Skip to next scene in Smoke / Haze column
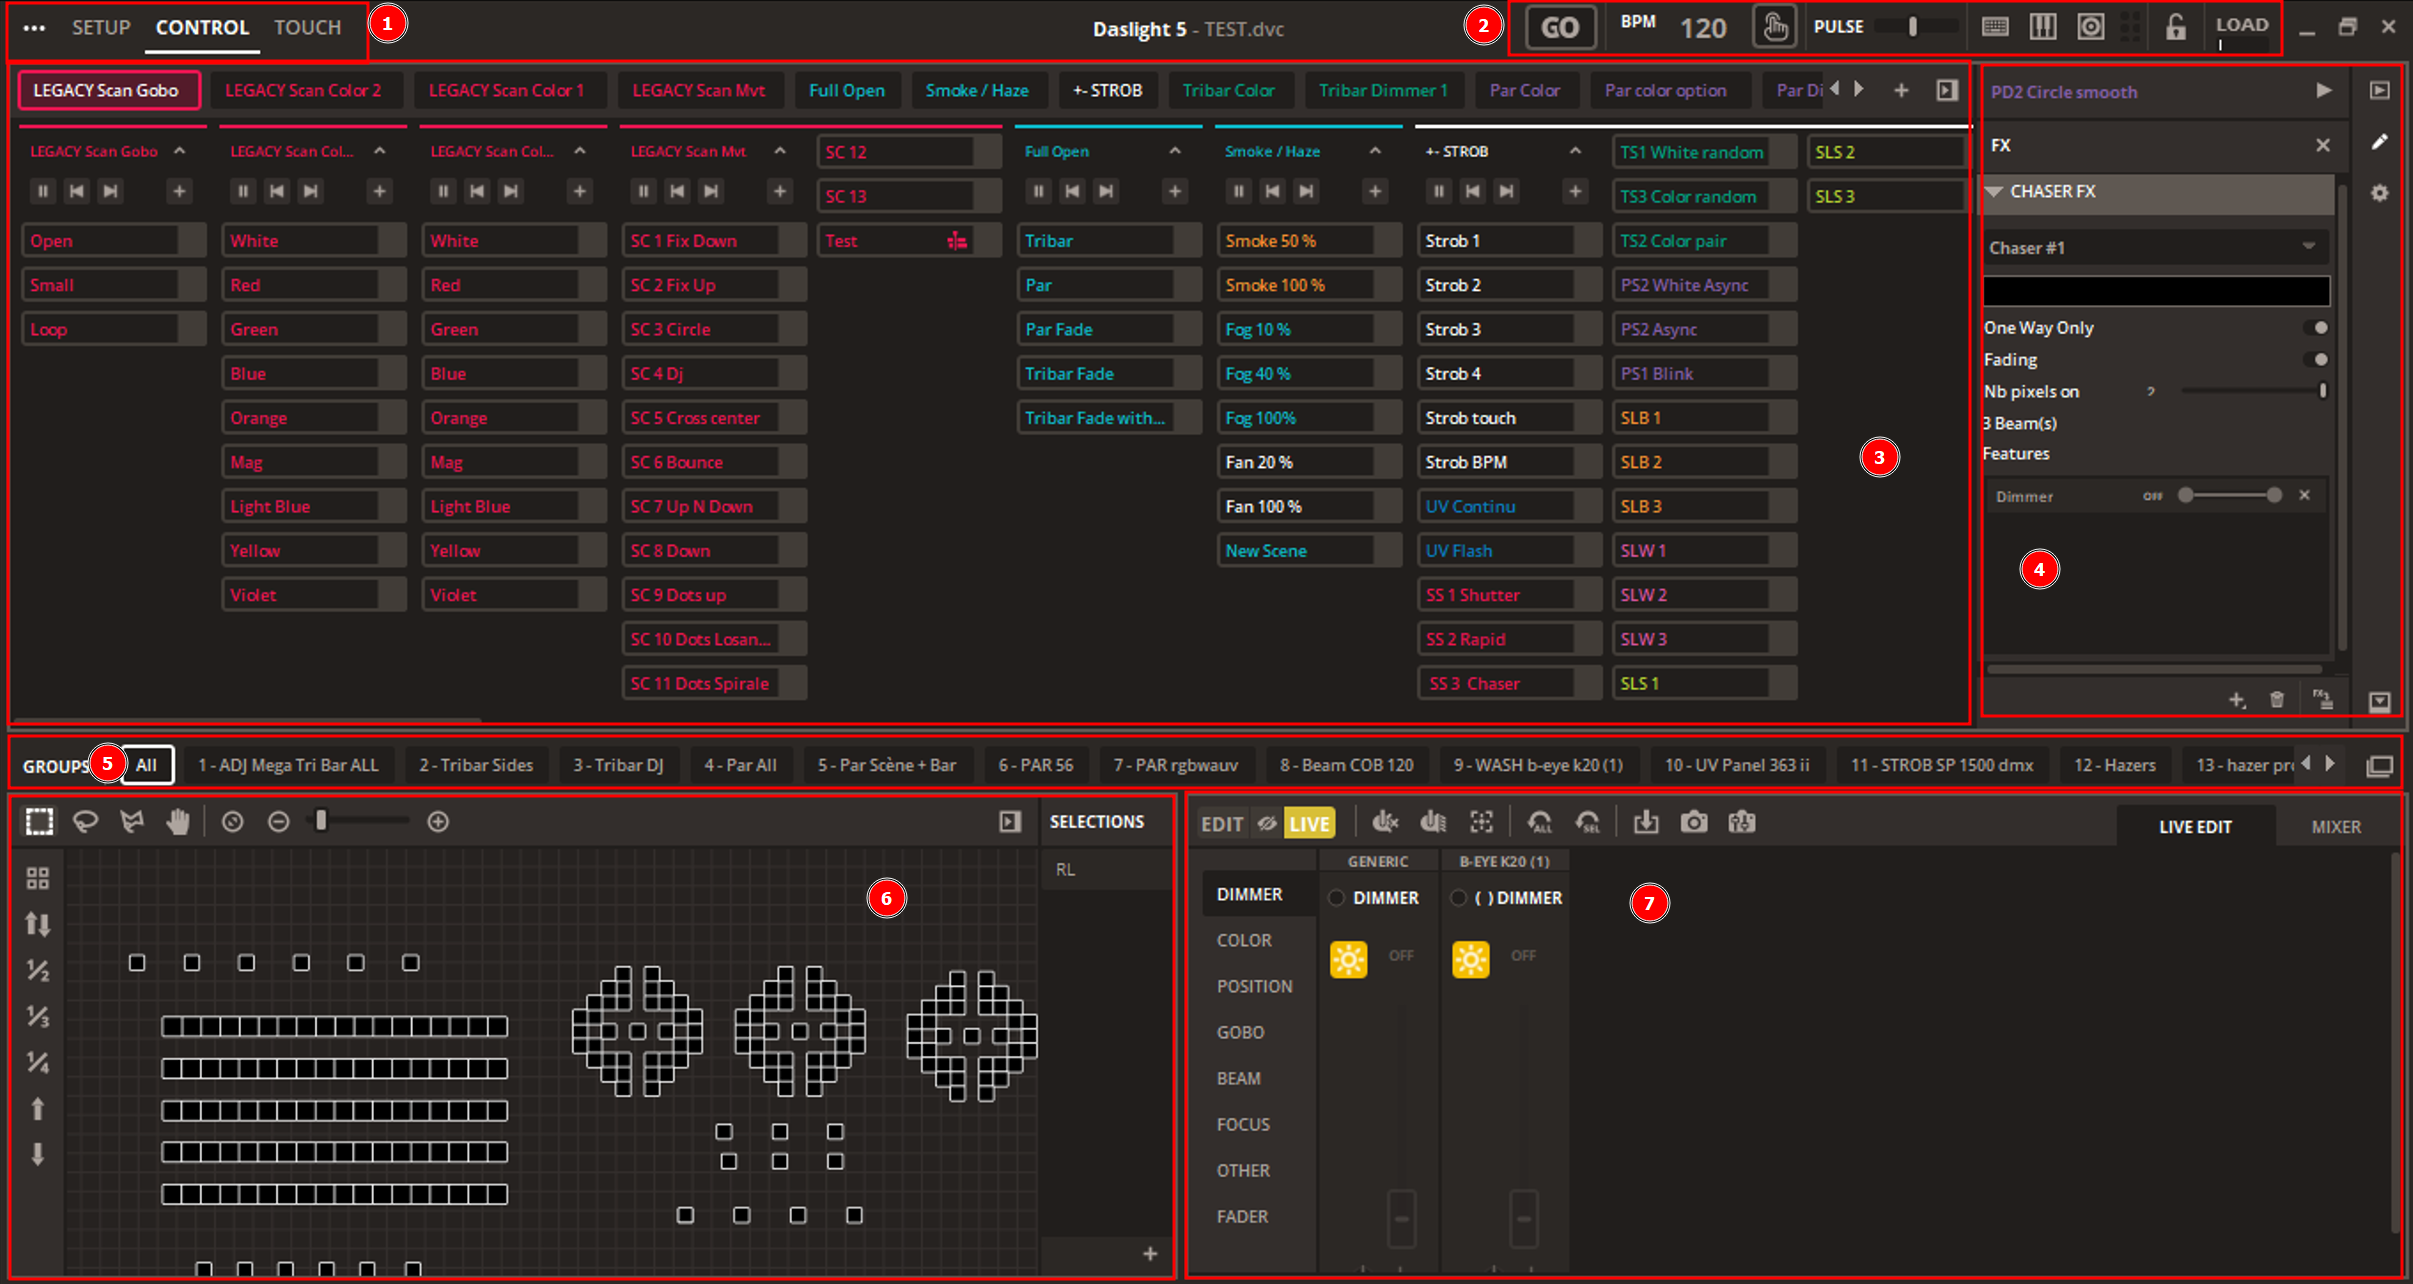 coord(1306,191)
